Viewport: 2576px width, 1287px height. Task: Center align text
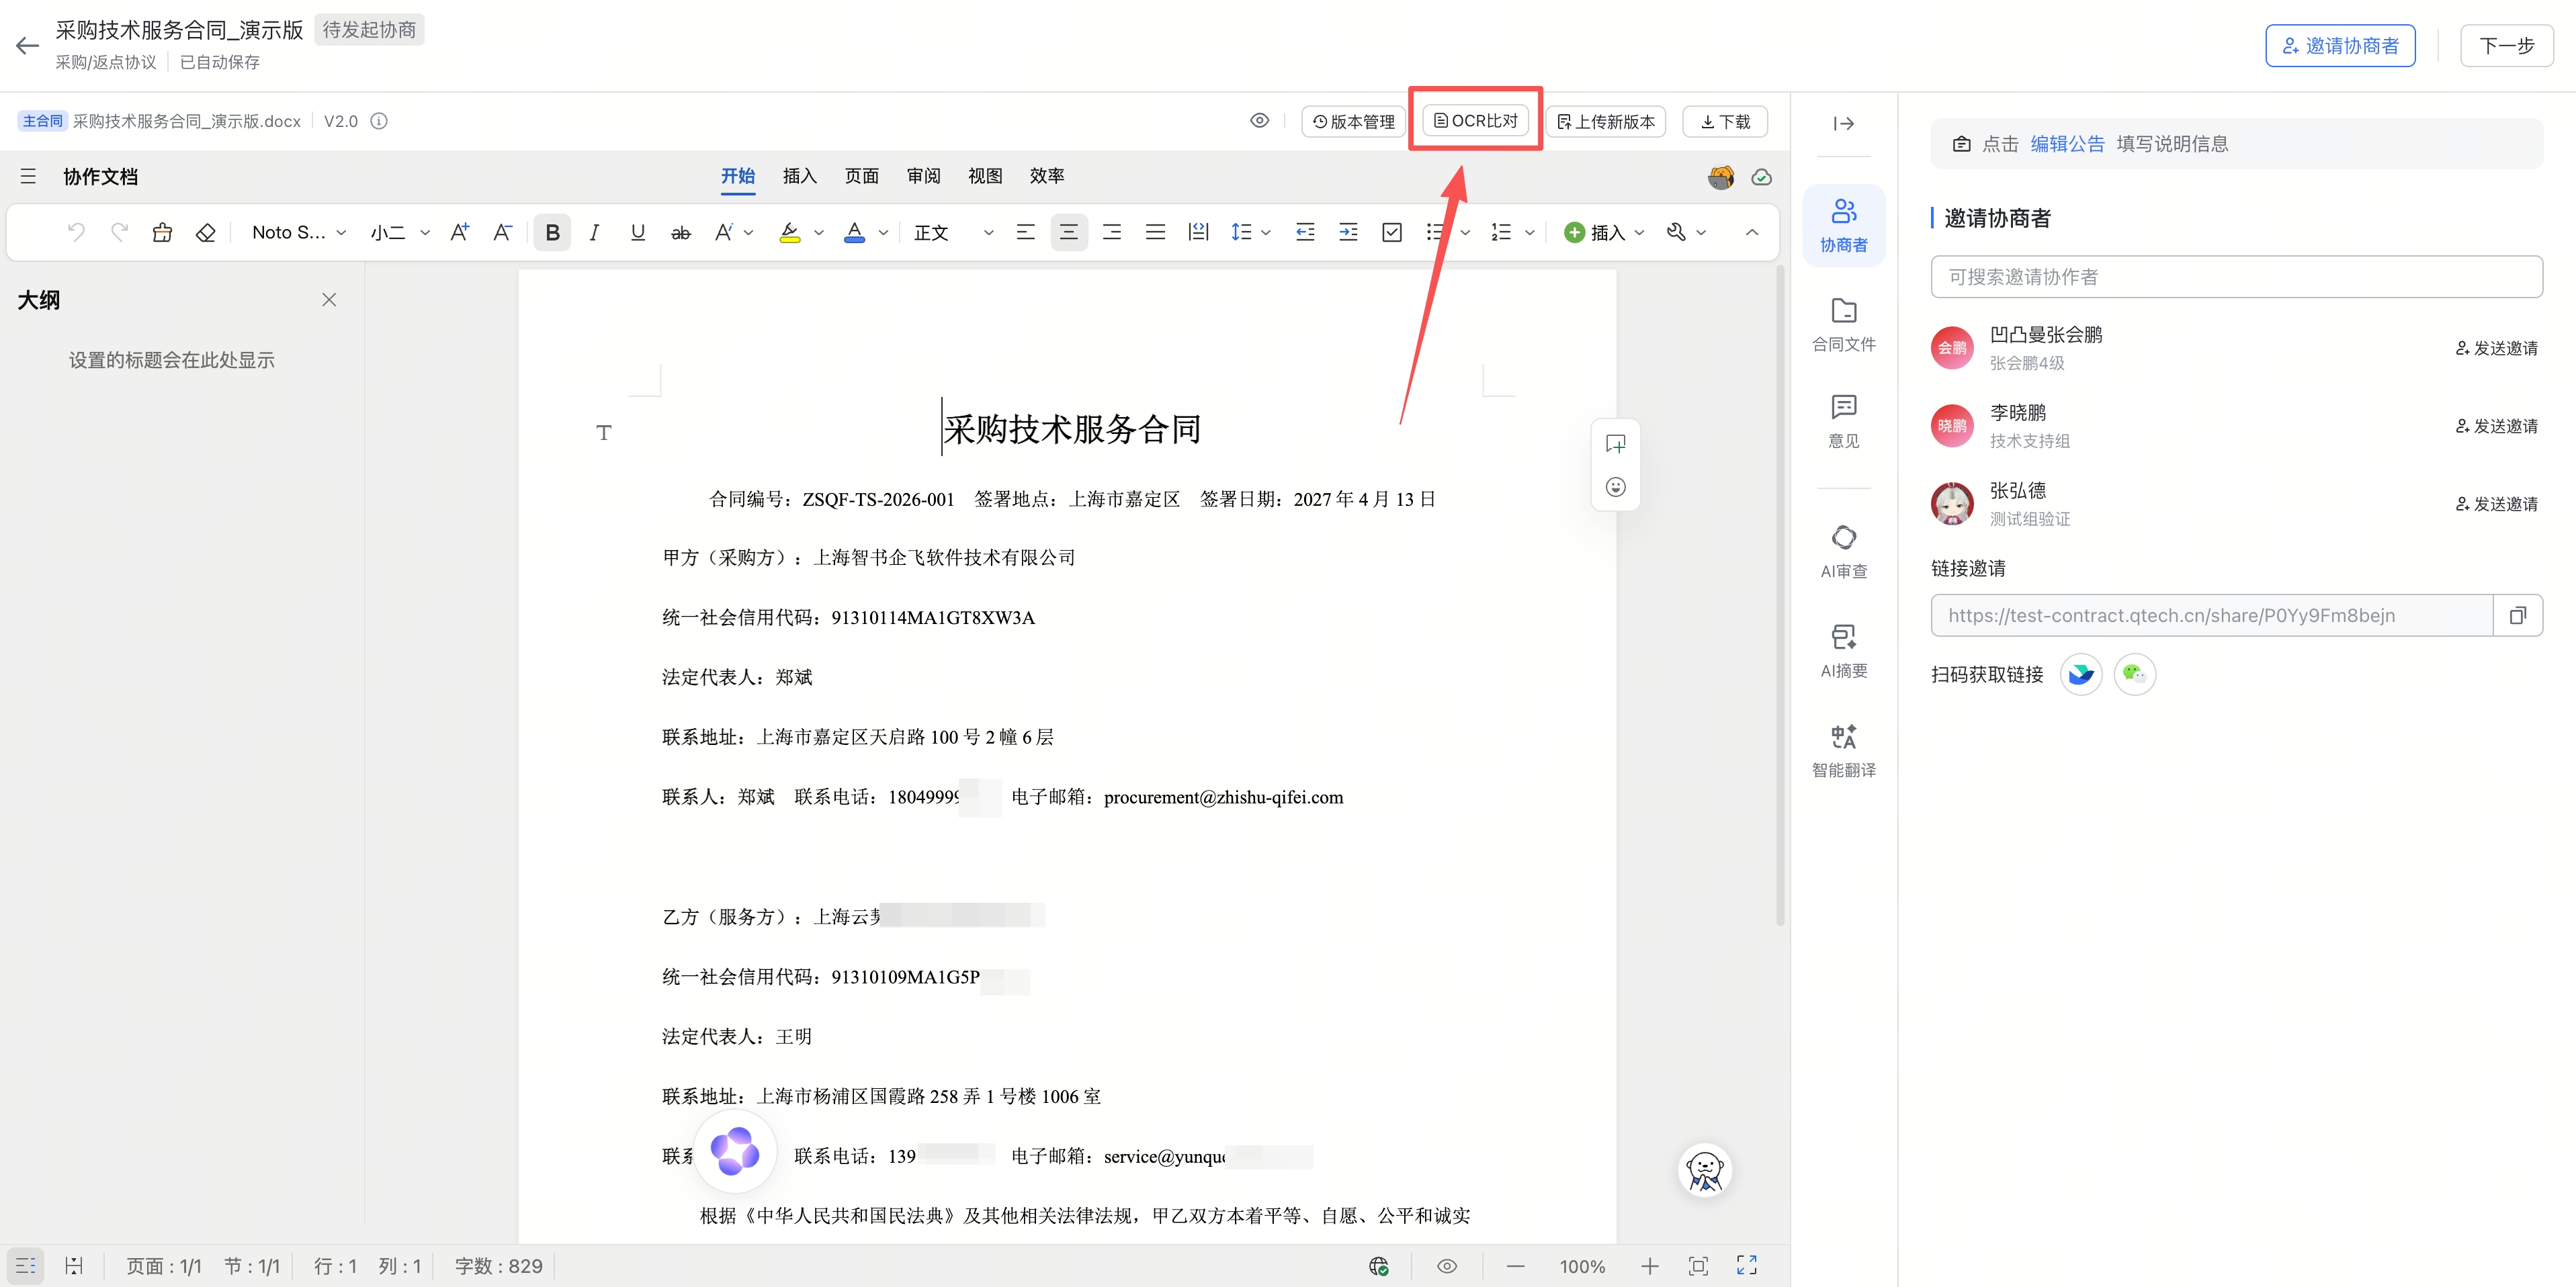tap(1069, 233)
